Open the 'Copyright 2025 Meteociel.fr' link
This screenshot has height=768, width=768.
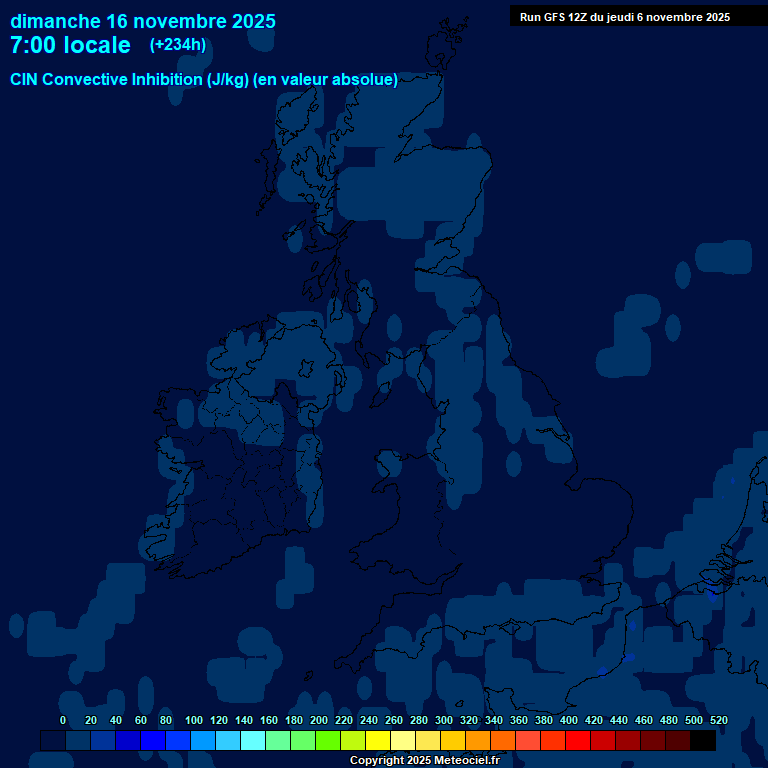pyautogui.click(x=424, y=760)
